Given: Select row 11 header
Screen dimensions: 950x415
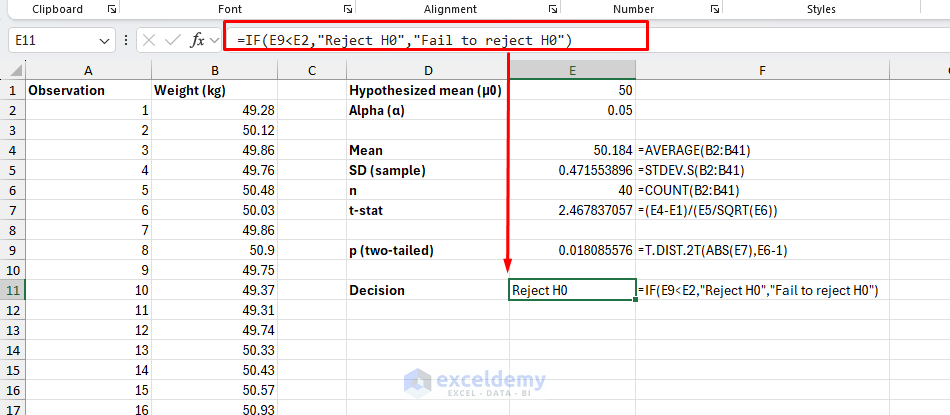Looking at the screenshot, I should coord(13,290).
